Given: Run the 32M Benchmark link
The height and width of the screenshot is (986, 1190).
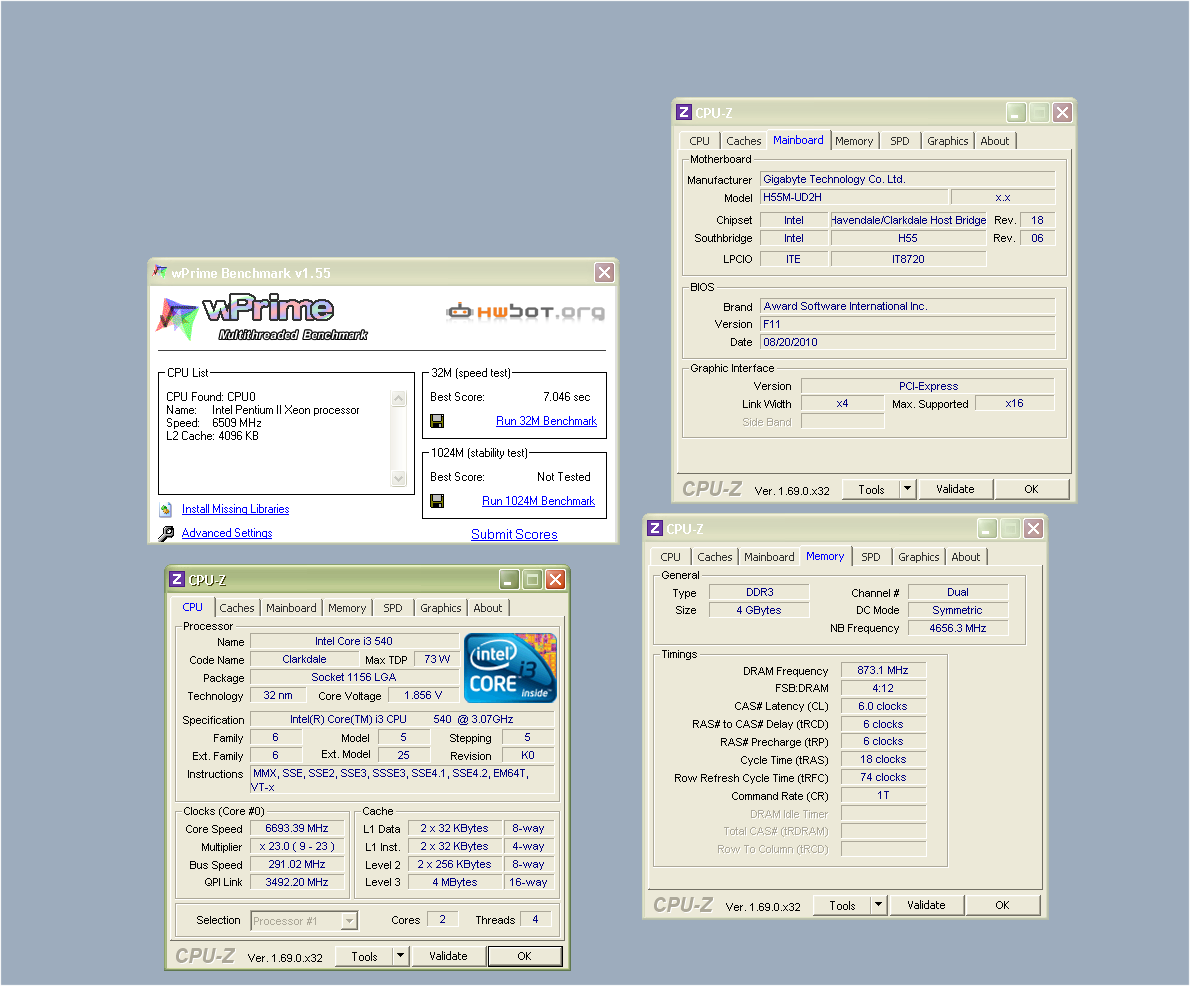Looking at the screenshot, I should coord(546,421).
